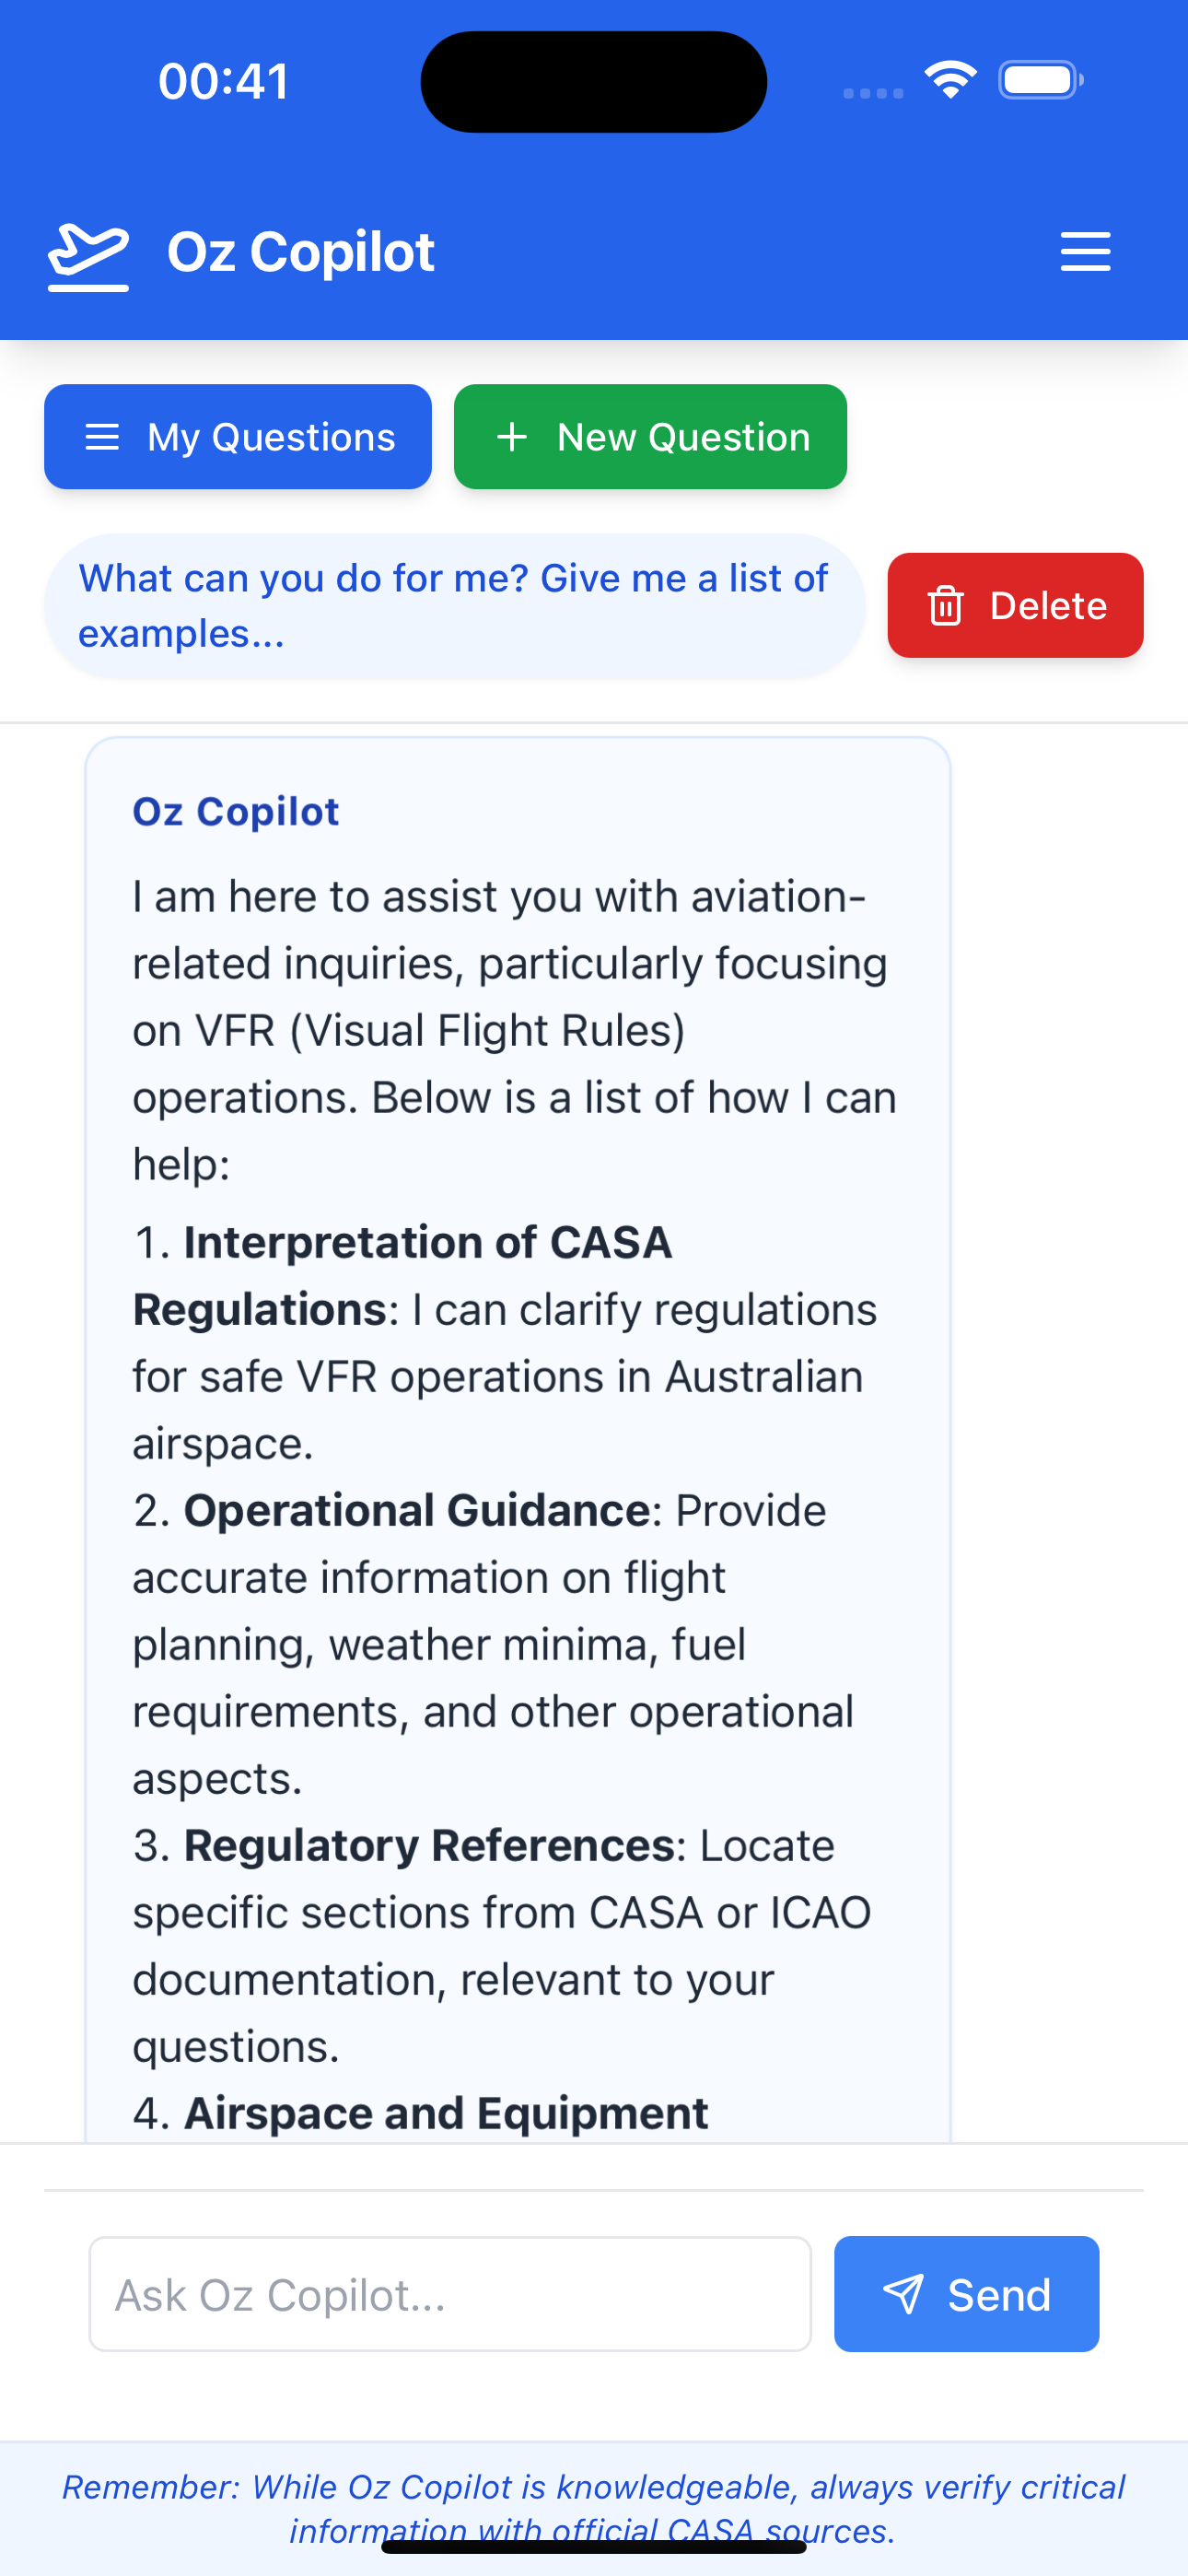
Task: Tap the plus icon on New Question
Action: [x=512, y=437]
